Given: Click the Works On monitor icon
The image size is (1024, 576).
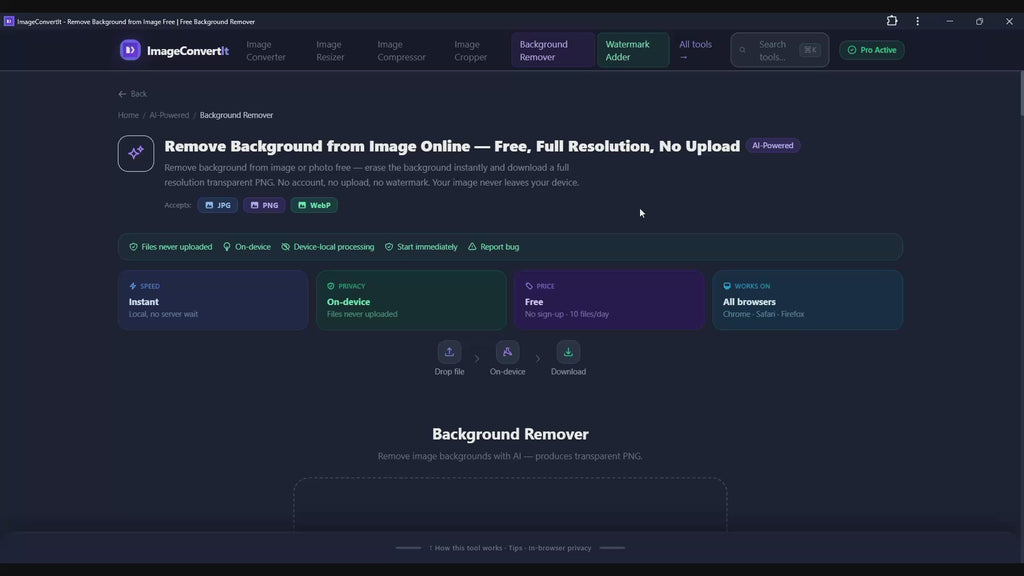Looking at the screenshot, I should coord(727,286).
